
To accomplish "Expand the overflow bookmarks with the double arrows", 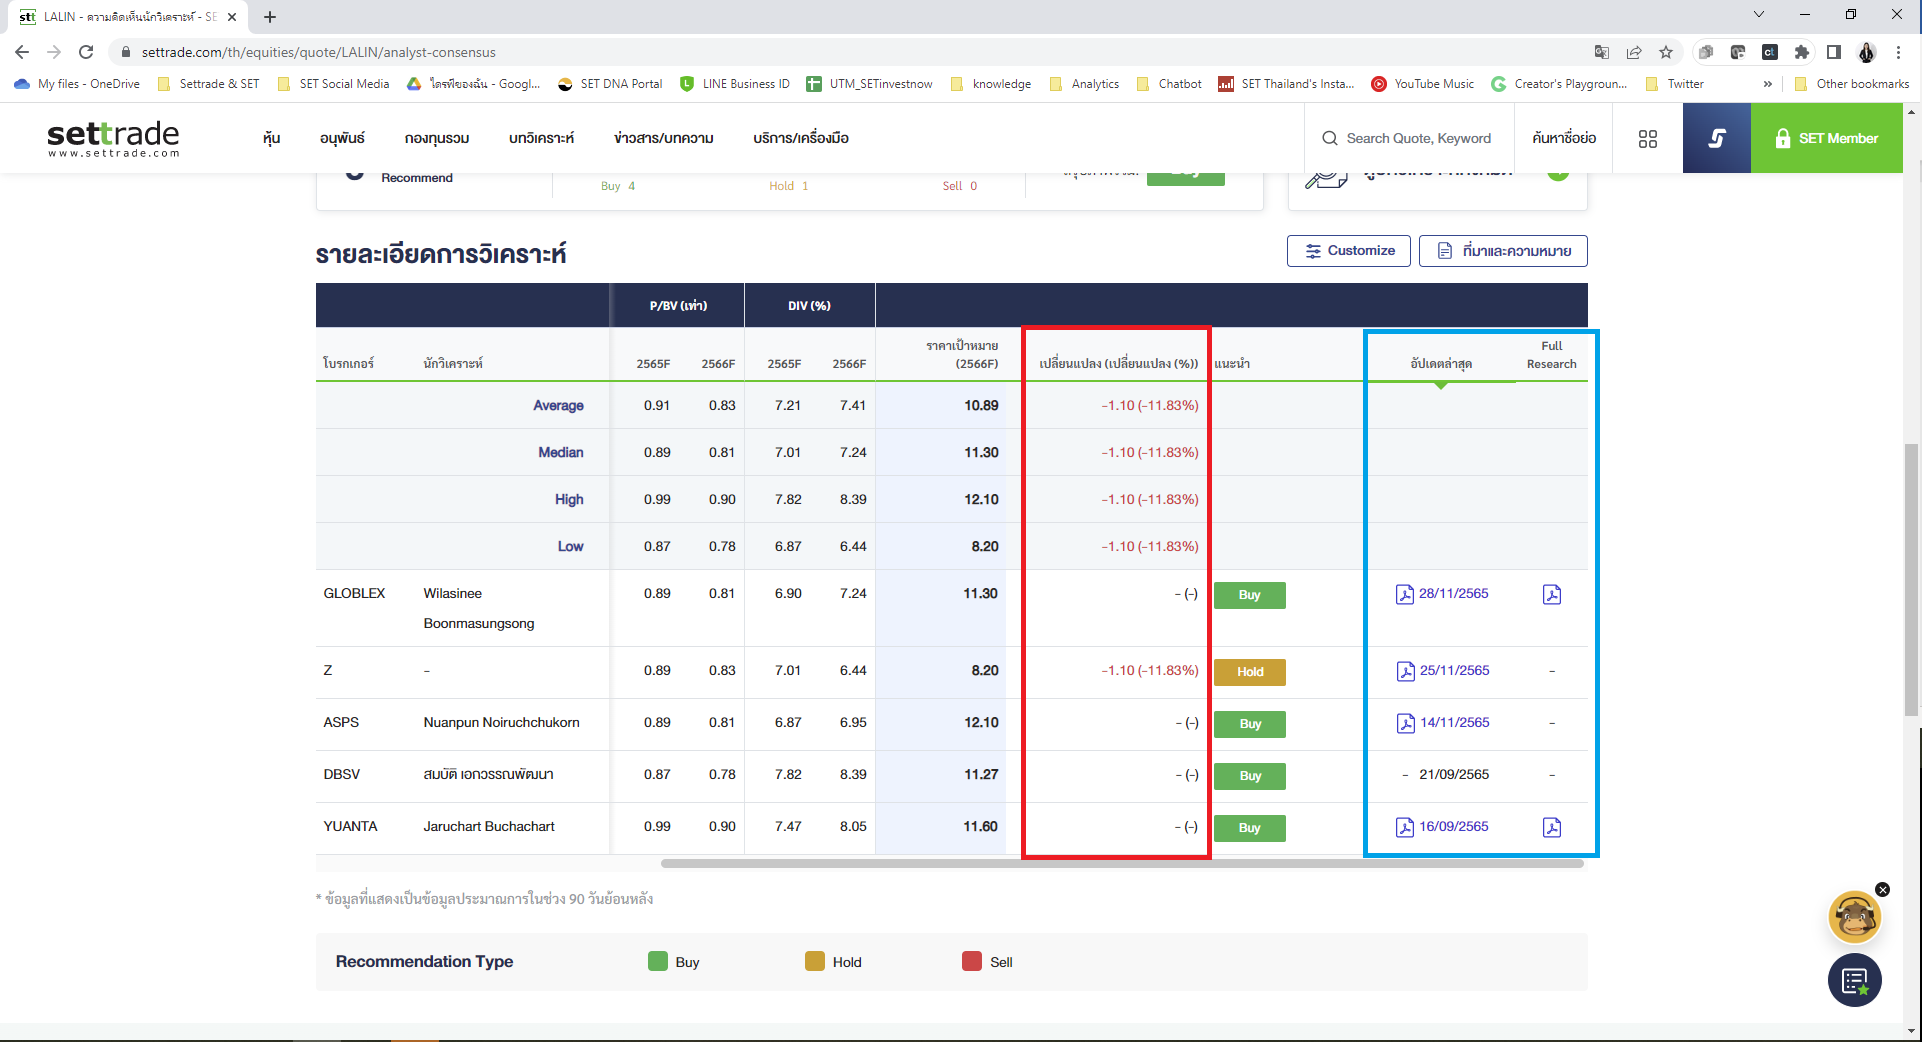I will 1768,84.
